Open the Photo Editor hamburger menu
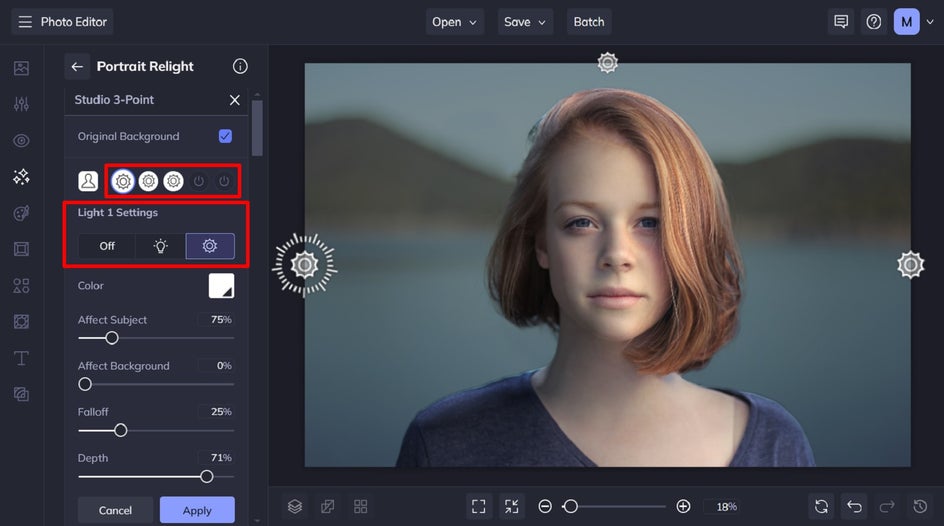Screen dimensions: 944x526 click(25, 22)
